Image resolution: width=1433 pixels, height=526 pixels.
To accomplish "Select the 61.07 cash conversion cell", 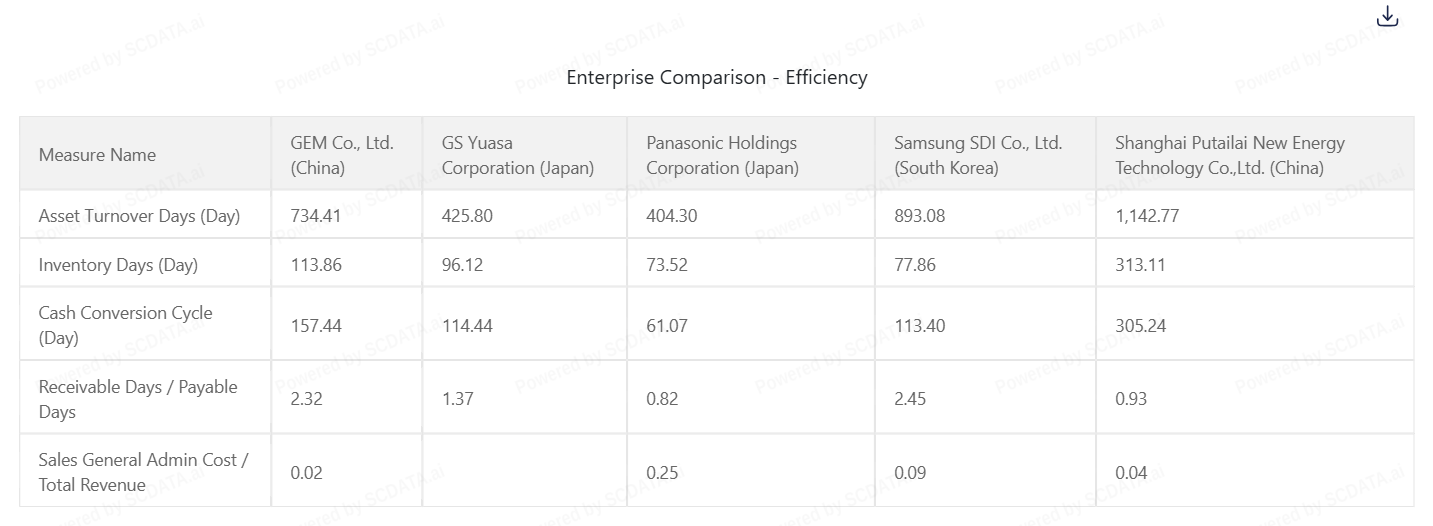I will 666,326.
